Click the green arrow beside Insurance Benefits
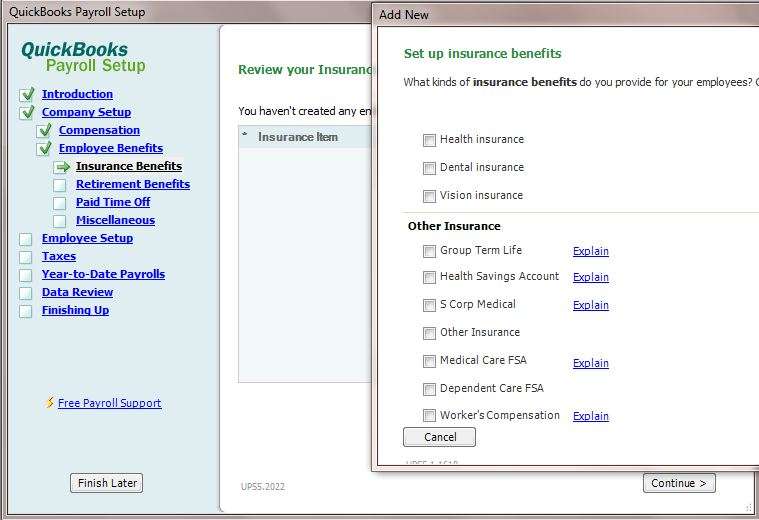Viewport: 759px width, 520px height. (x=62, y=167)
